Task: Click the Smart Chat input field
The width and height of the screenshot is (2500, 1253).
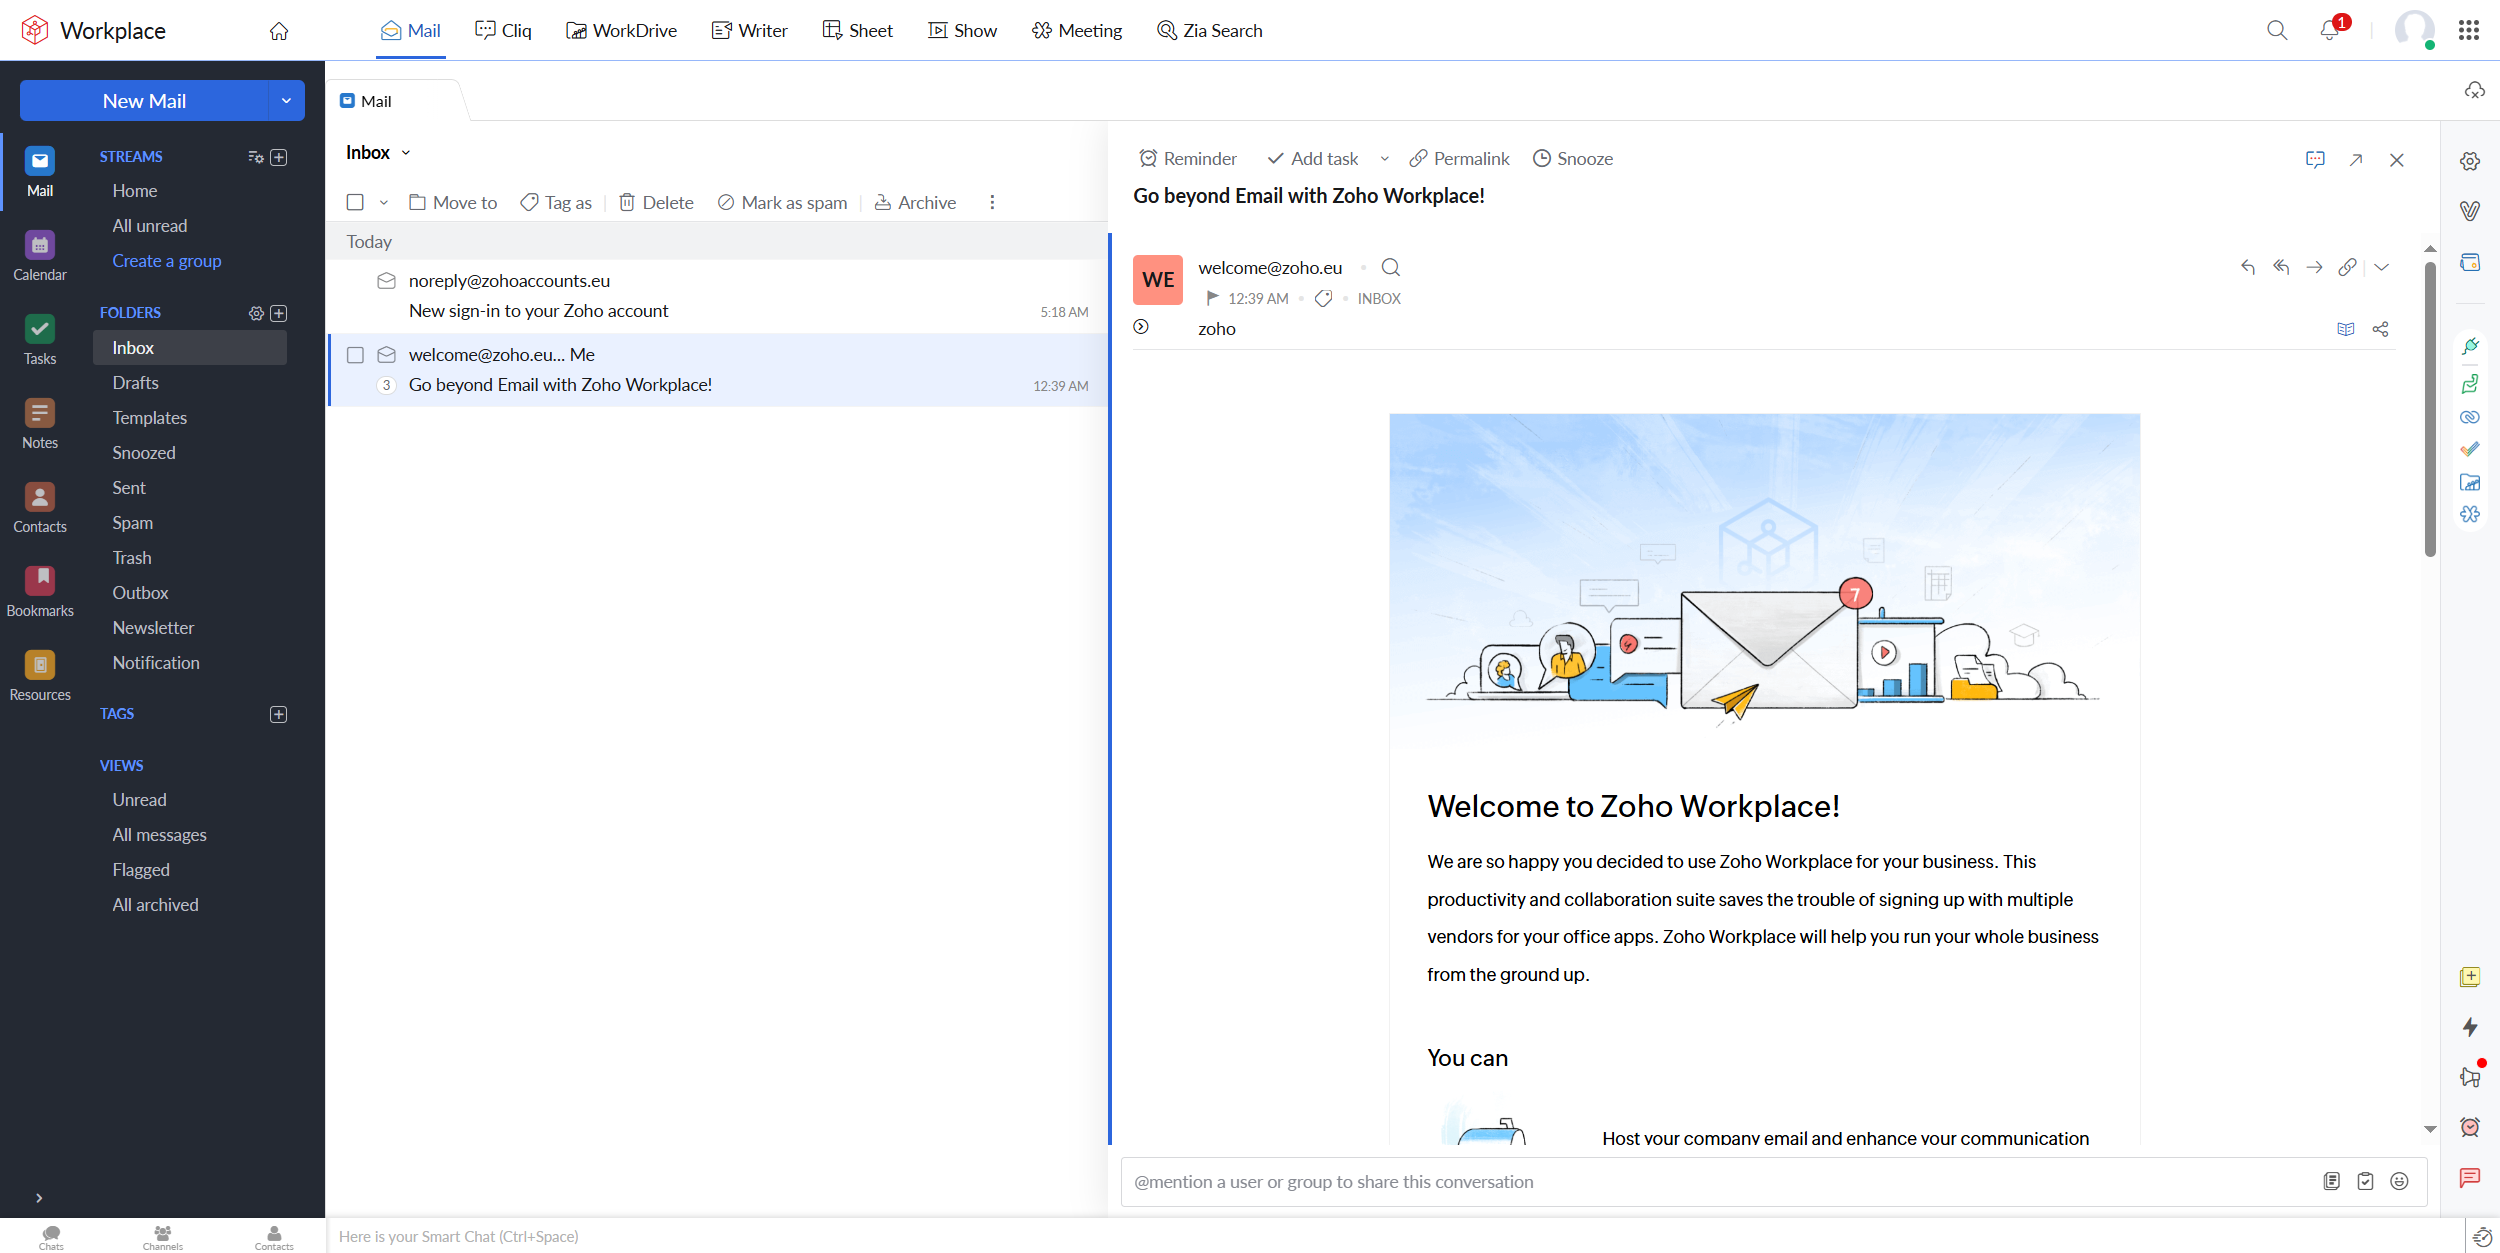Action: pos(1395,1237)
